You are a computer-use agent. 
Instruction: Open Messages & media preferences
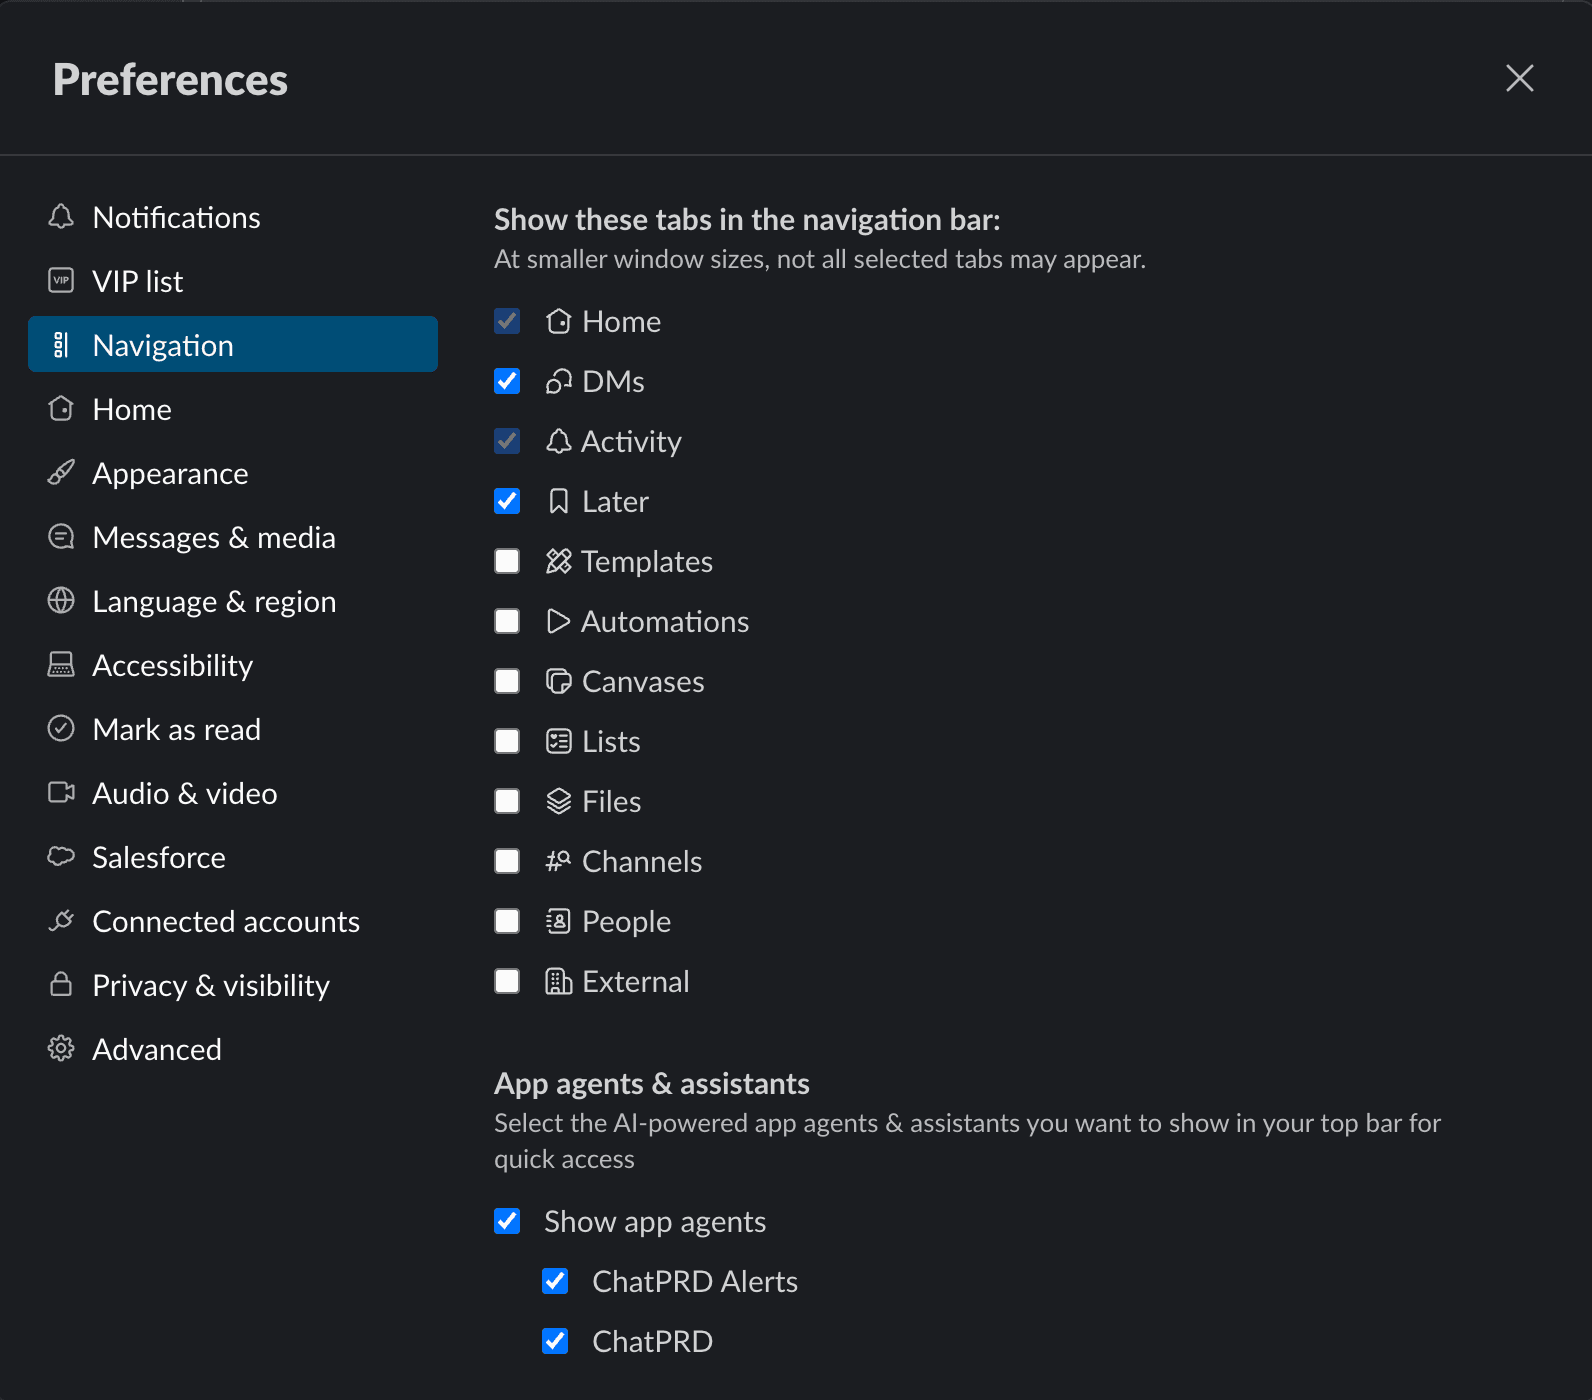213,537
